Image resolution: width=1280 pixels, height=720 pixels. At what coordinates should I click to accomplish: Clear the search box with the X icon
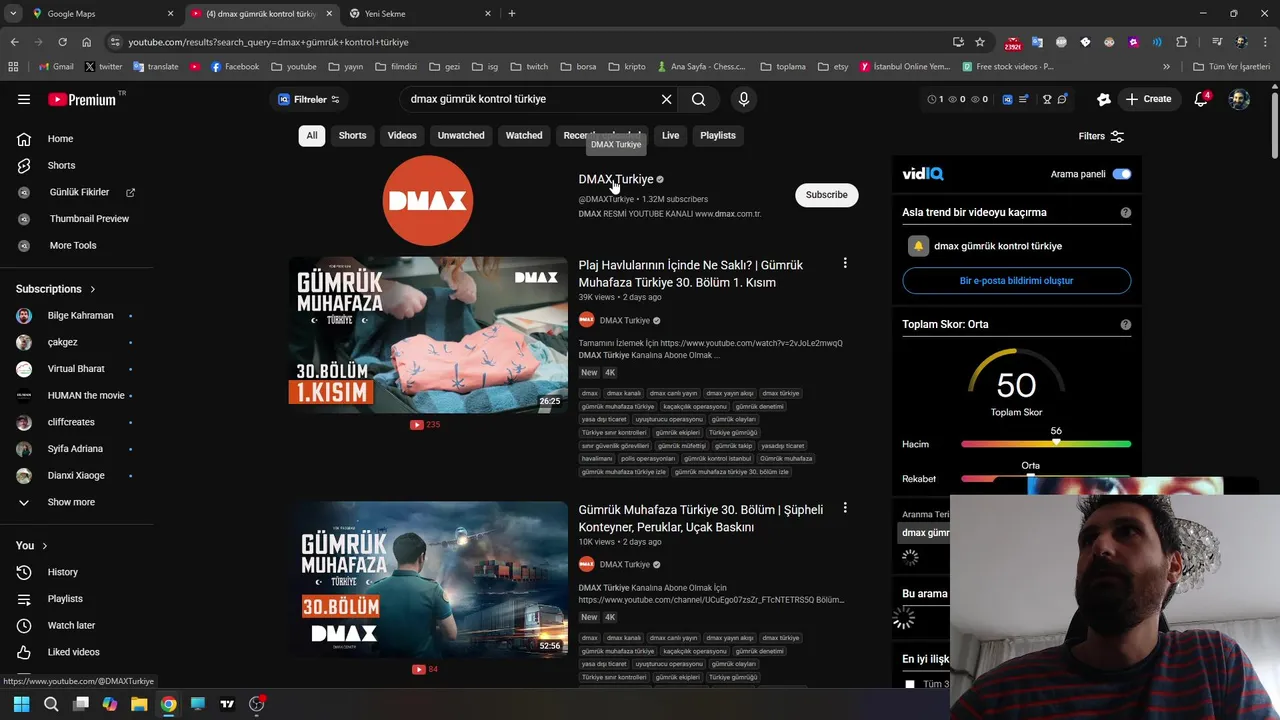666,99
